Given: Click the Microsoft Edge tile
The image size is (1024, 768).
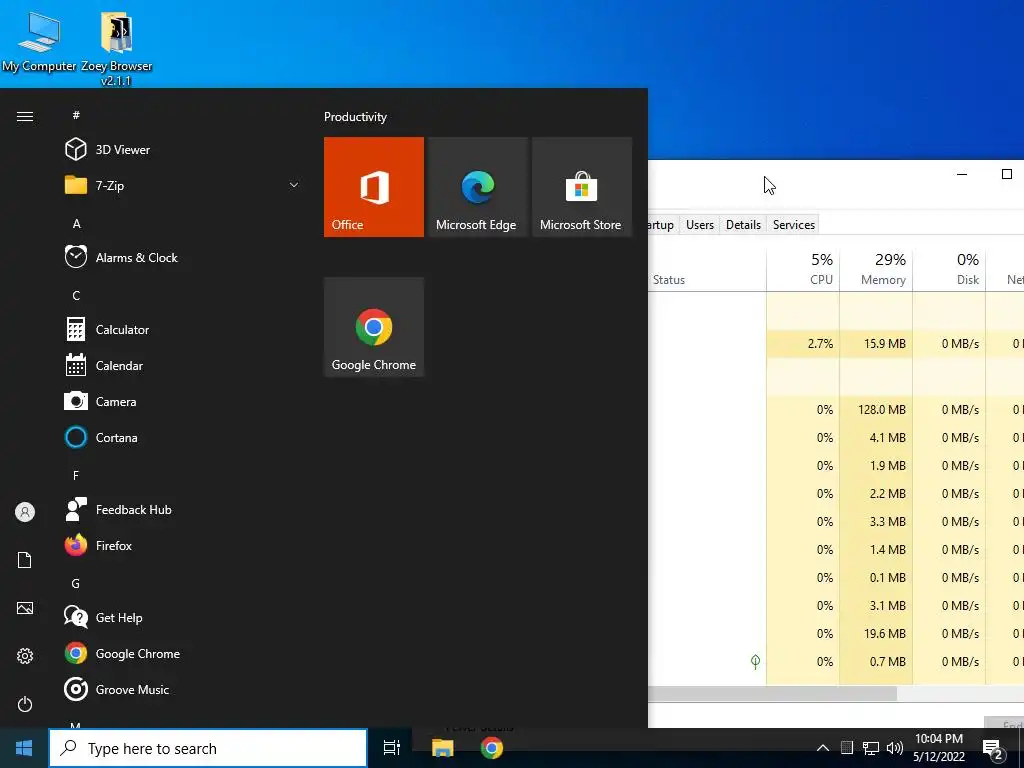Looking at the screenshot, I should [x=477, y=187].
